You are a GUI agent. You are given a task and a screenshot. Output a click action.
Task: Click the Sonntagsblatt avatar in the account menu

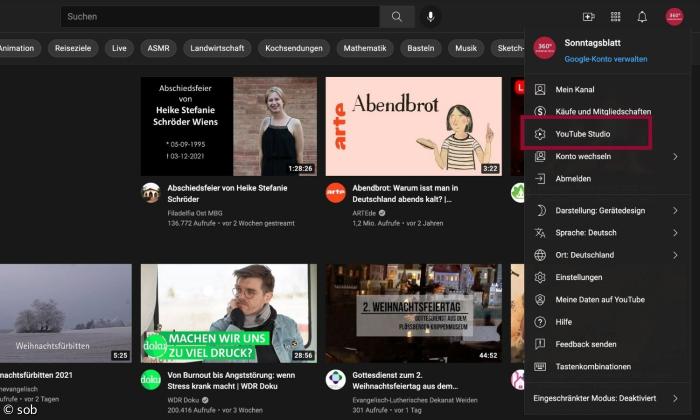tap(545, 48)
